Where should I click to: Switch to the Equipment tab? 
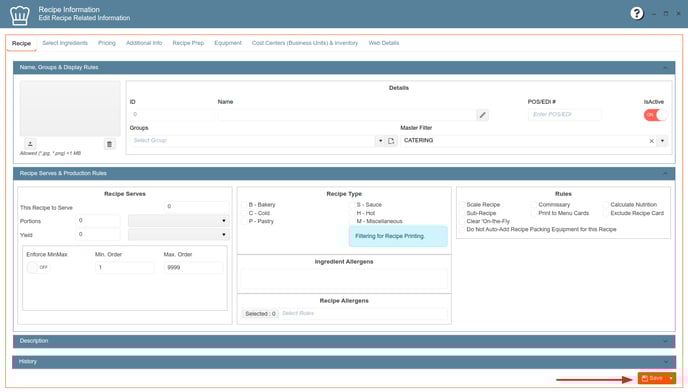point(228,43)
